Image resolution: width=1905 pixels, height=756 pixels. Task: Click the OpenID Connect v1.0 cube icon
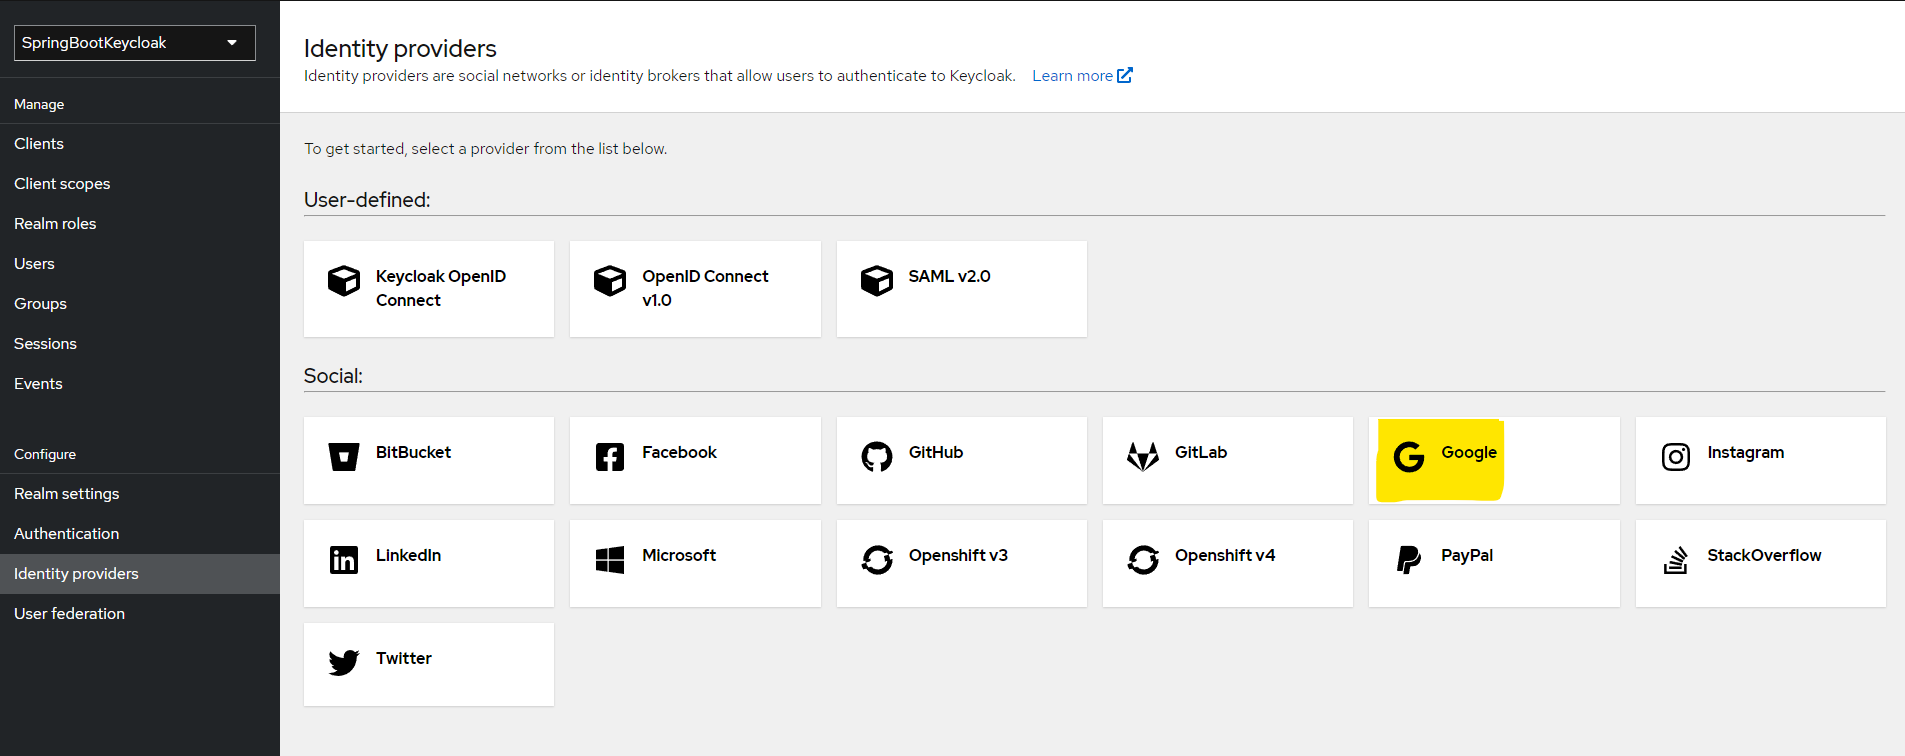tap(610, 281)
